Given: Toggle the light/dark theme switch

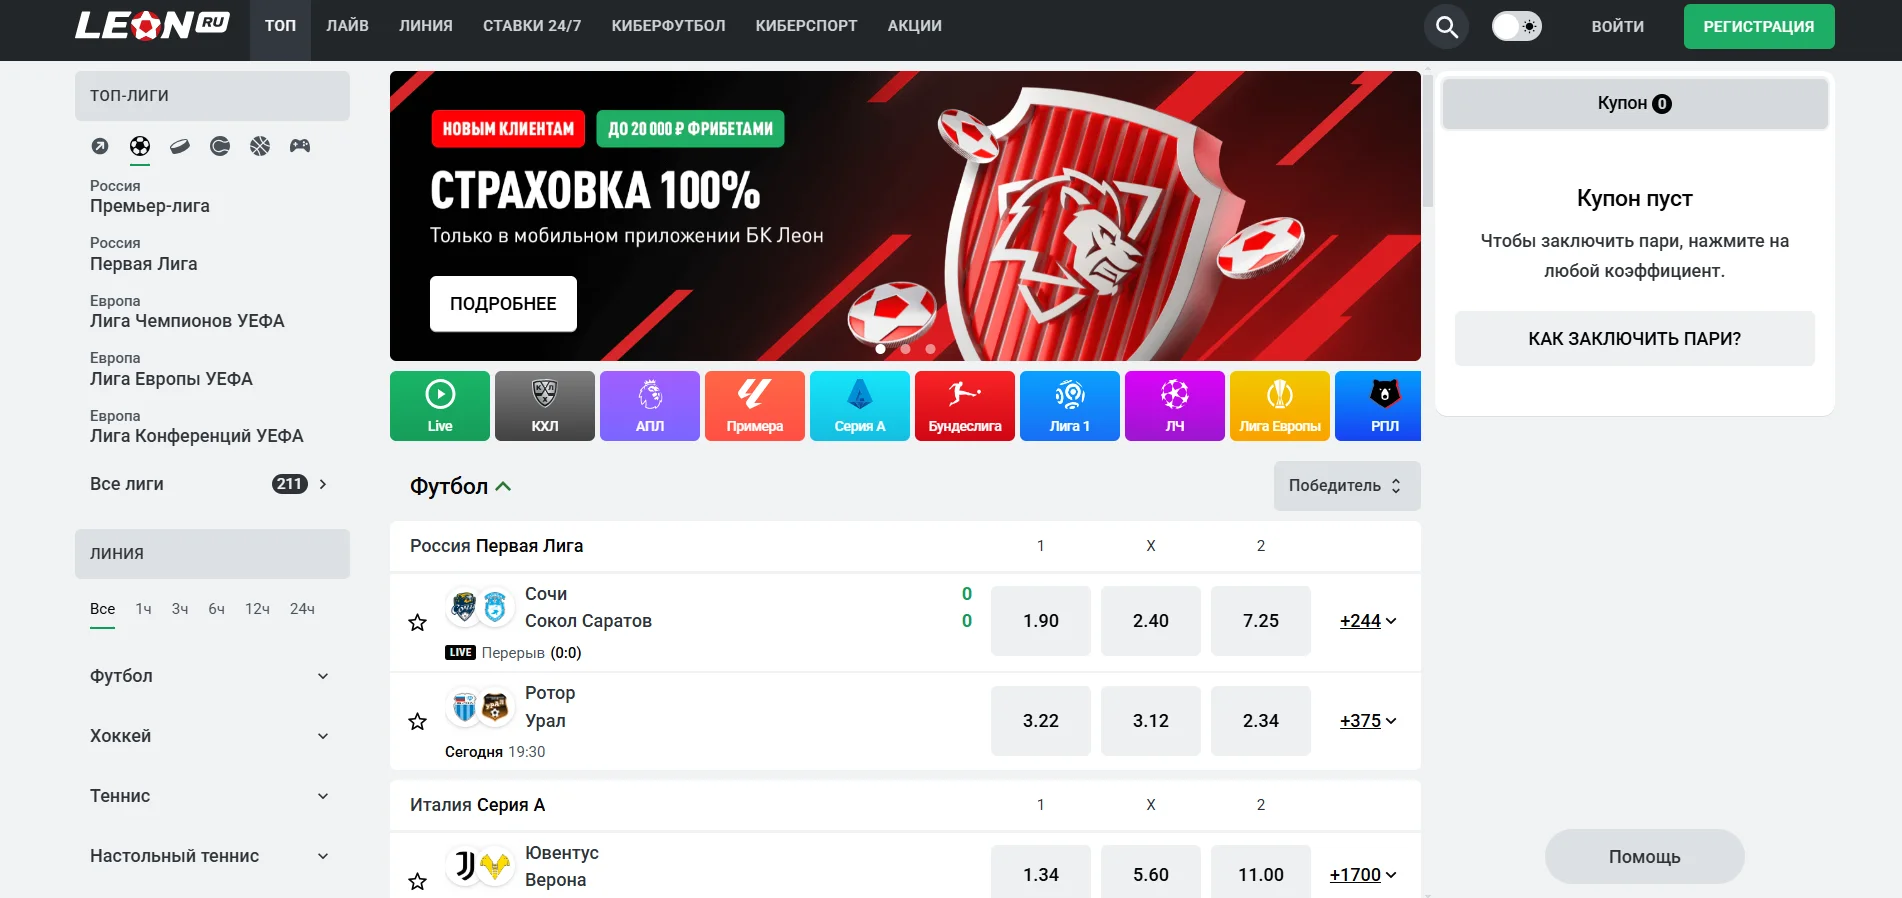Looking at the screenshot, I should coord(1516,27).
